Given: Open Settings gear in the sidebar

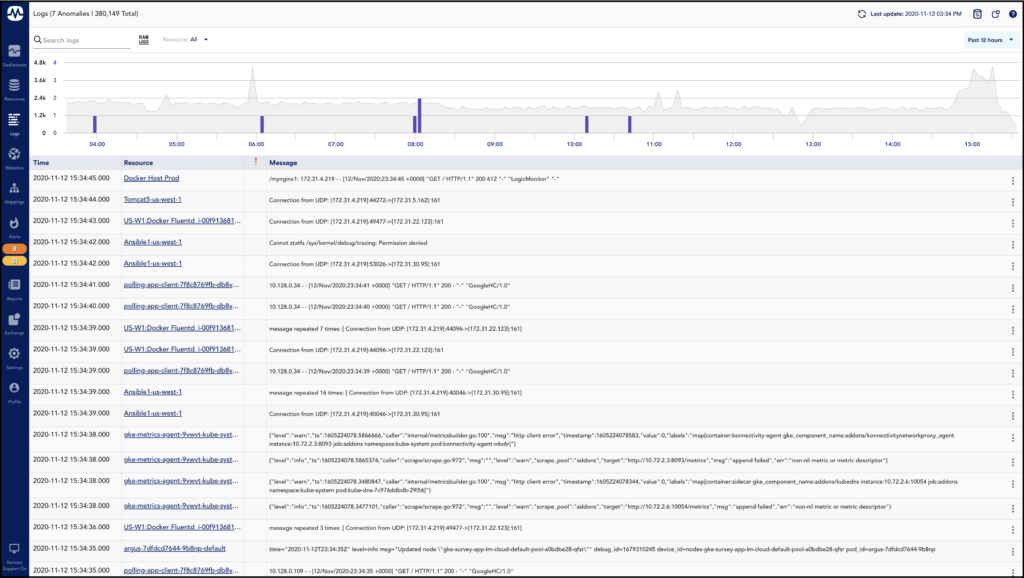Looking at the screenshot, I should (14, 357).
